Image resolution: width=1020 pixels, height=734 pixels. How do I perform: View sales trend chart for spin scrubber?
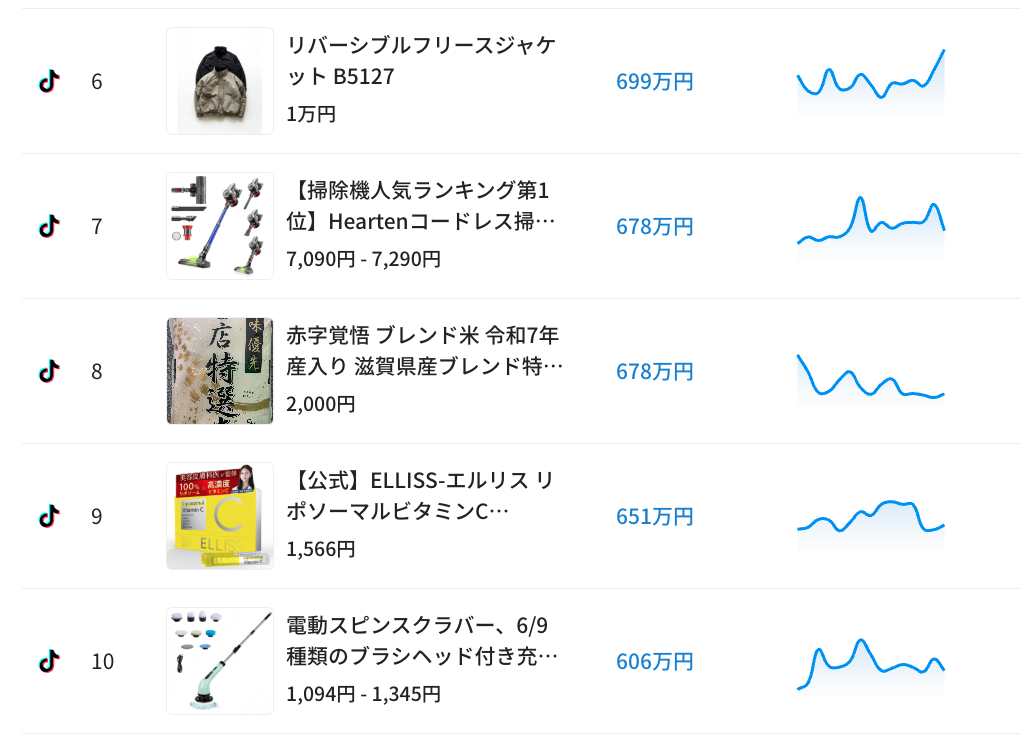pyautogui.click(x=870, y=662)
